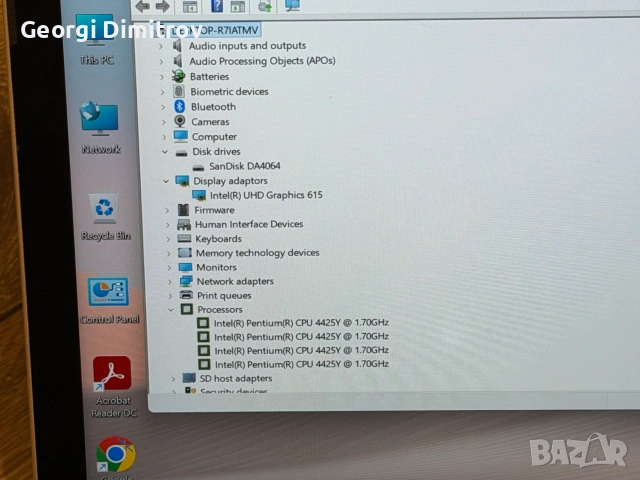Click the Audio inputs and outputs speaker icon
Viewport: 640px width, 480px height.
click(x=178, y=45)
